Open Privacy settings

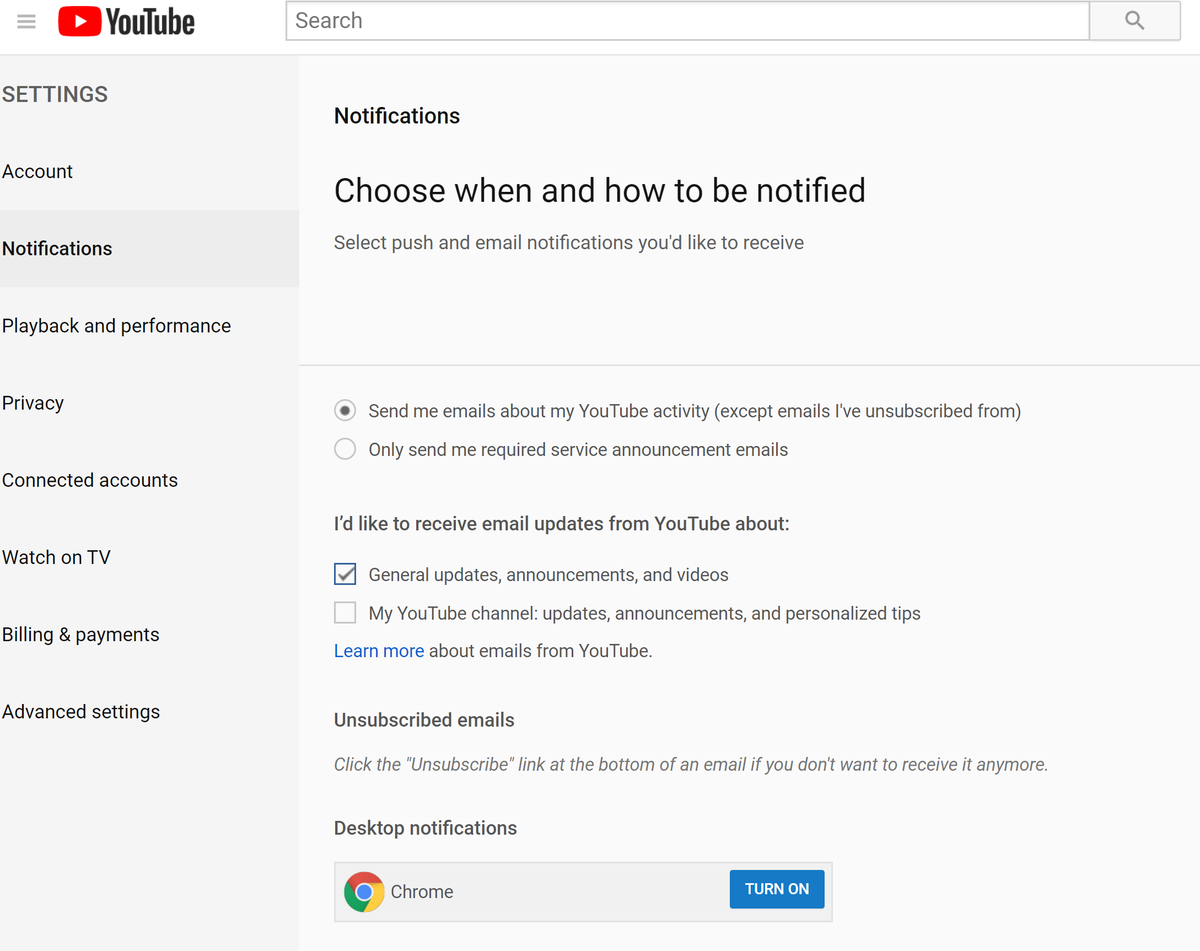[x=33, y=402]
